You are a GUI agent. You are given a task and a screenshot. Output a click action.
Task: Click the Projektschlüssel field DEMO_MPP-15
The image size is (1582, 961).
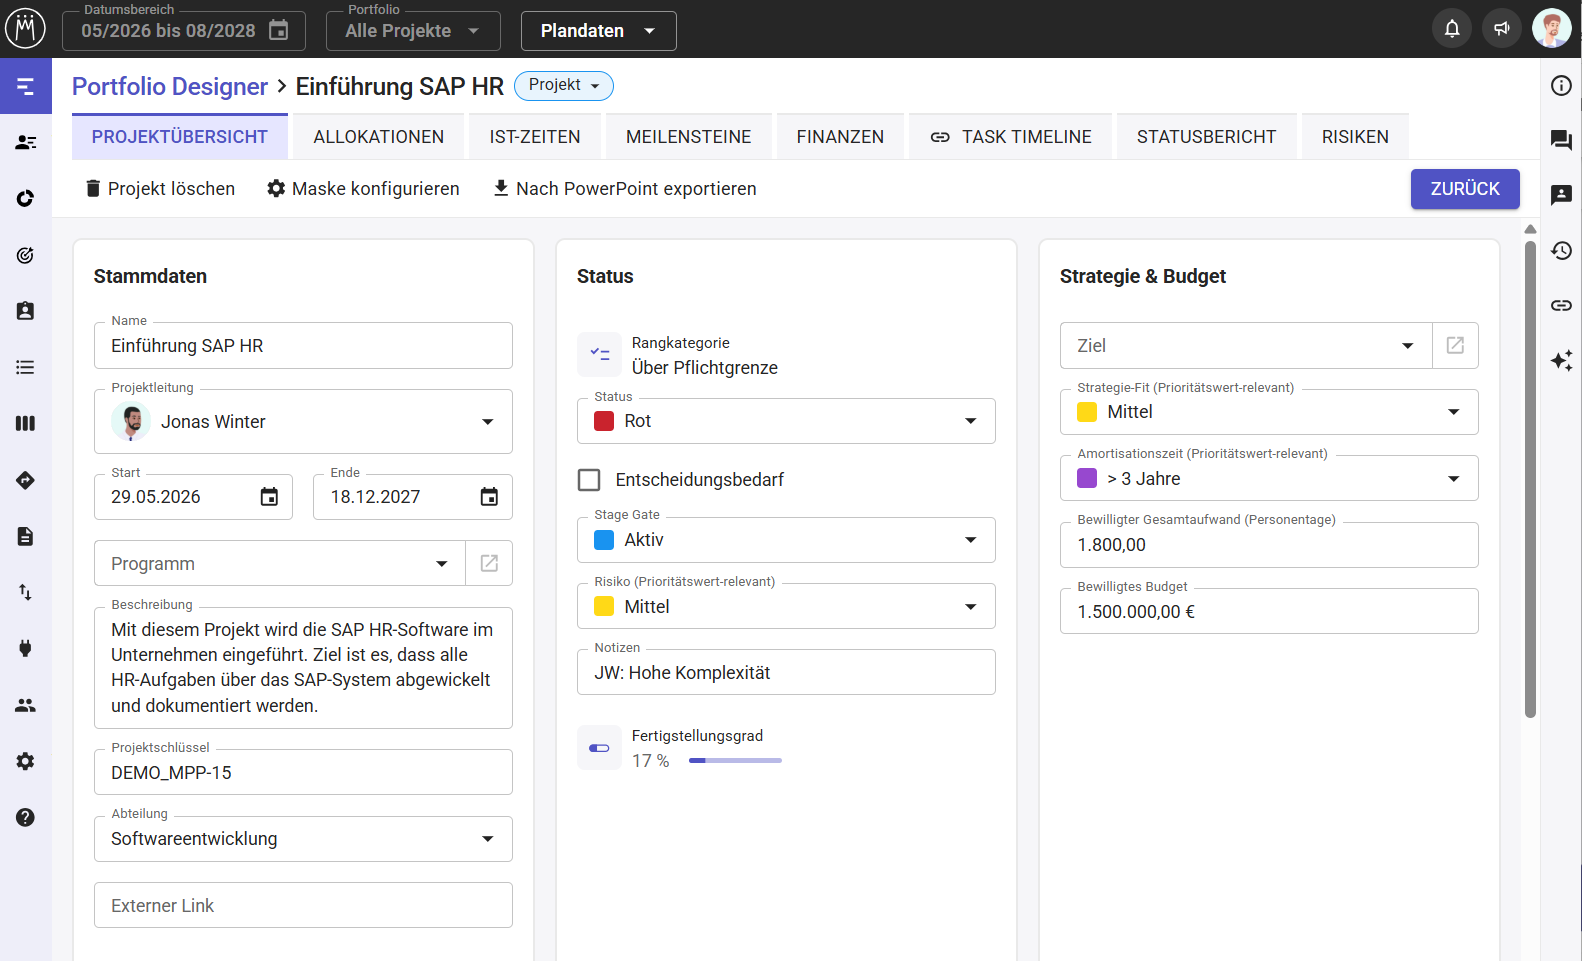(x=303, y=772)
